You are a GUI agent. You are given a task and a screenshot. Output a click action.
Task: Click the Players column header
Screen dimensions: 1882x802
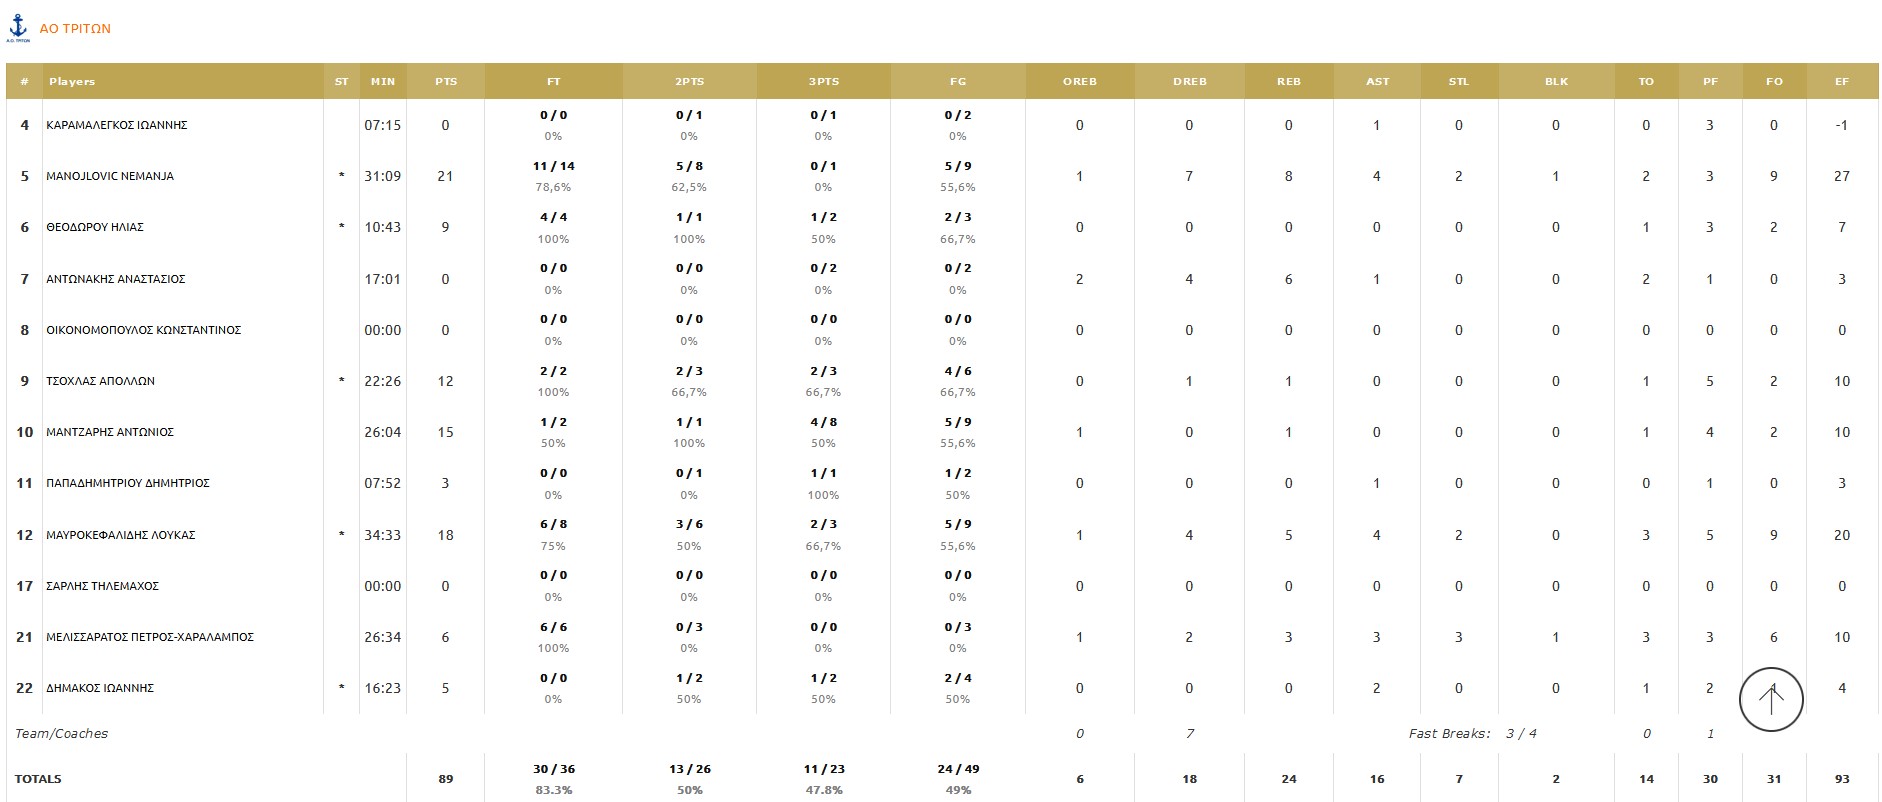72,82
